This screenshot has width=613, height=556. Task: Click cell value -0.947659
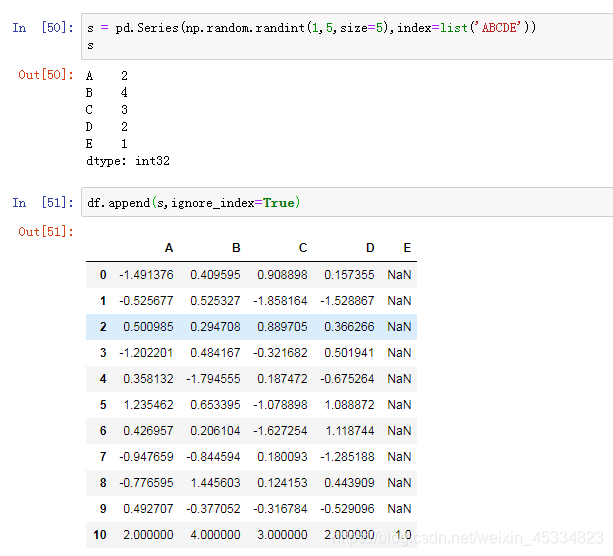click(x=146, y=457)
